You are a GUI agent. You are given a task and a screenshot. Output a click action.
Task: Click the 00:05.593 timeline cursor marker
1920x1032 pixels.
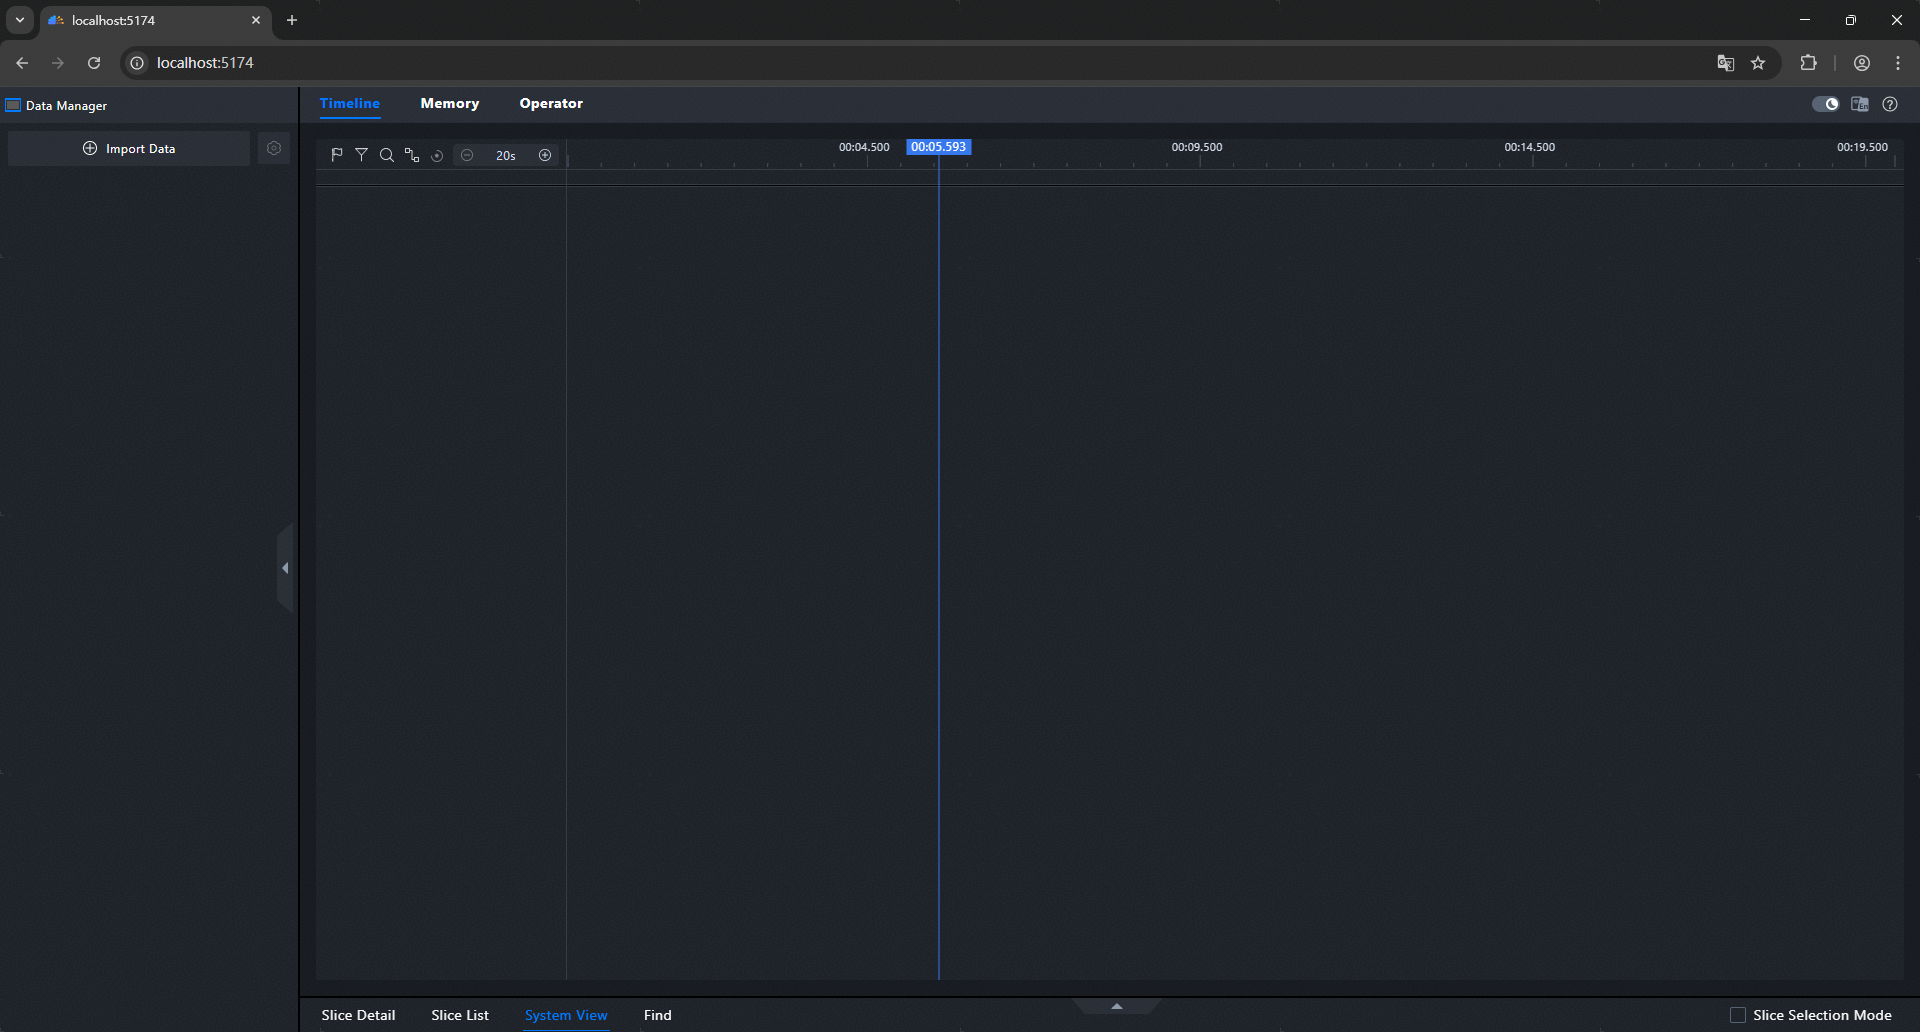(x=939, y=147)
